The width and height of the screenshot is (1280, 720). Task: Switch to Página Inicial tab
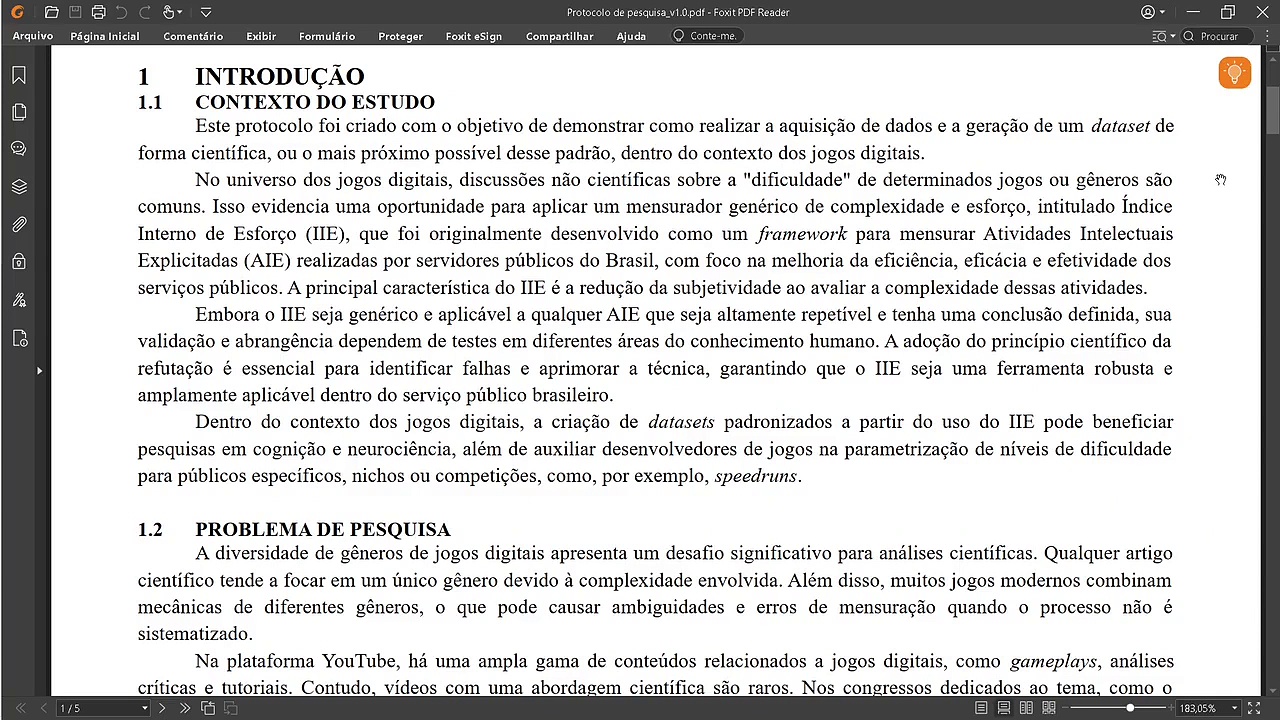105,36
